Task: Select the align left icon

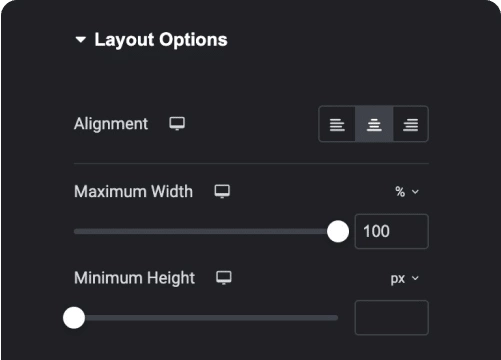Action: 337,124
